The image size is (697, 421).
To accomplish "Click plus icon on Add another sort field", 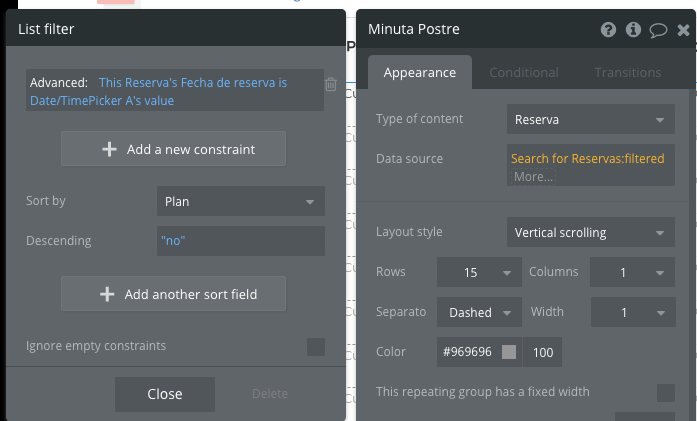I will [107, 294].
